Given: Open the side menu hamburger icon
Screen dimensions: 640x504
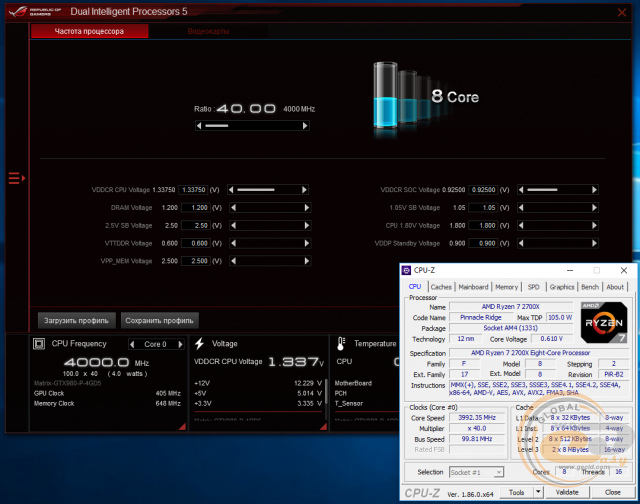Looking at the screenshot, I should pos(17,178).
